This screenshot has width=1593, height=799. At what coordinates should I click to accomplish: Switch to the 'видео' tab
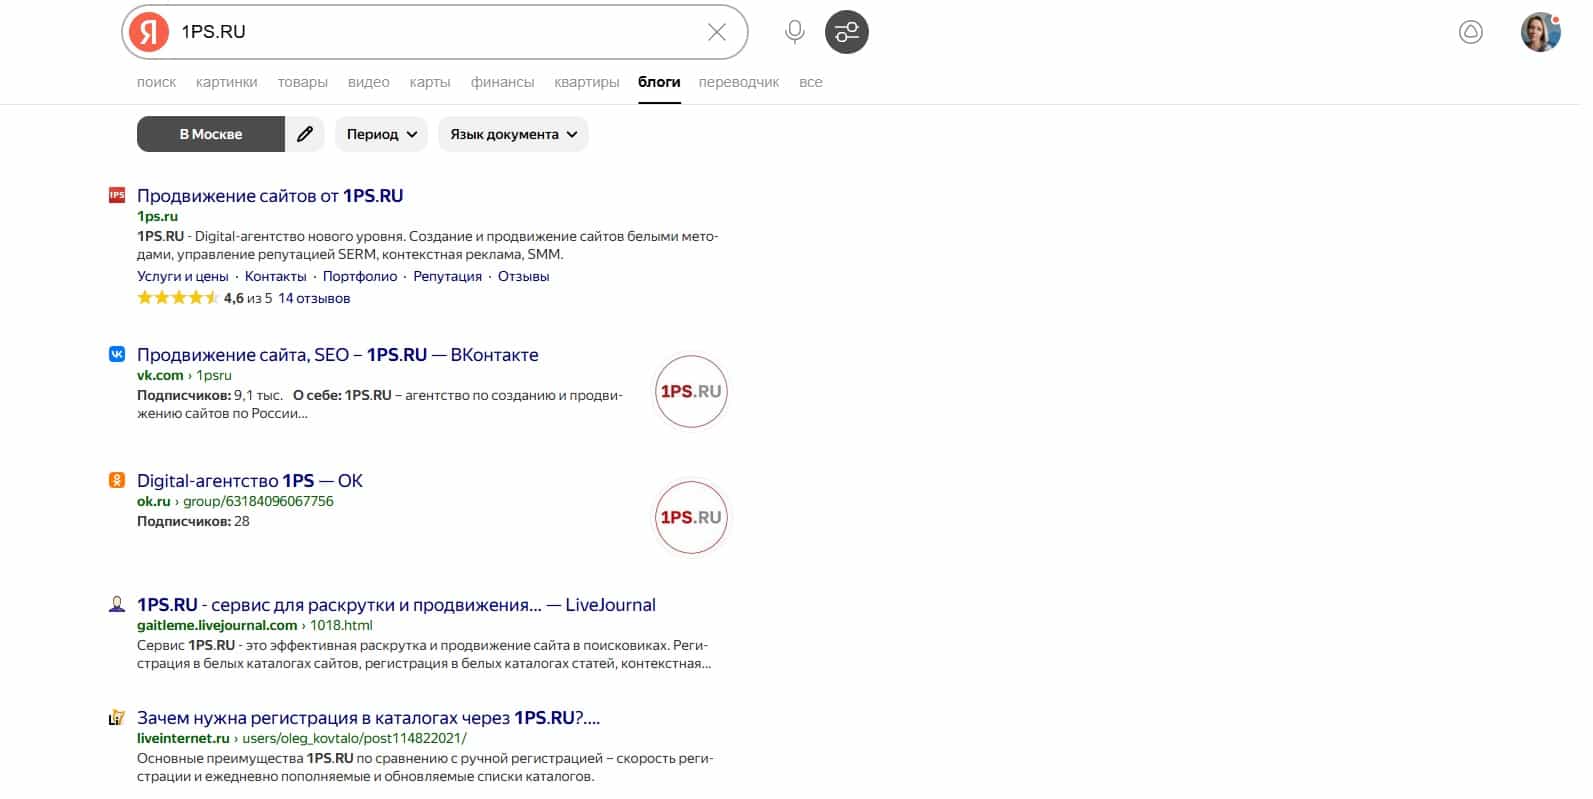coord(369,82)
